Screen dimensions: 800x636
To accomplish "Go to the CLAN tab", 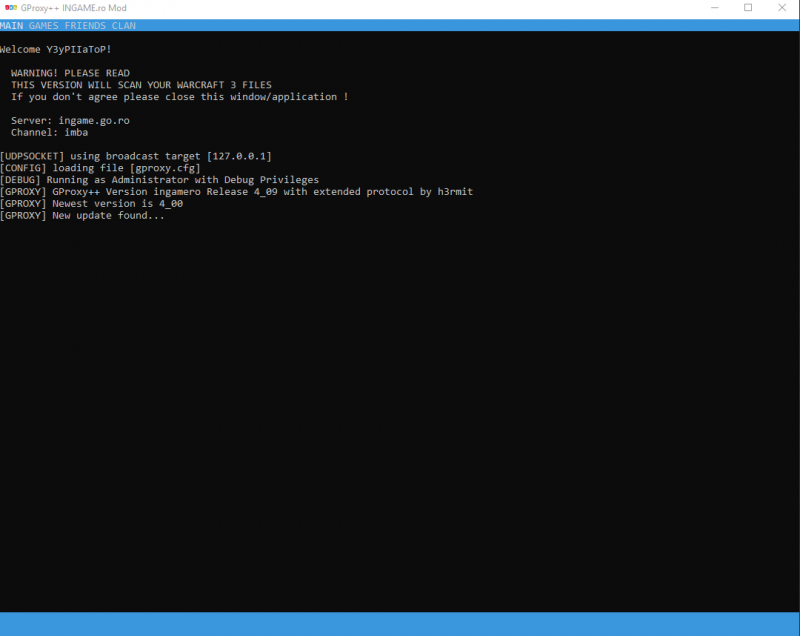I will [124, 25].
